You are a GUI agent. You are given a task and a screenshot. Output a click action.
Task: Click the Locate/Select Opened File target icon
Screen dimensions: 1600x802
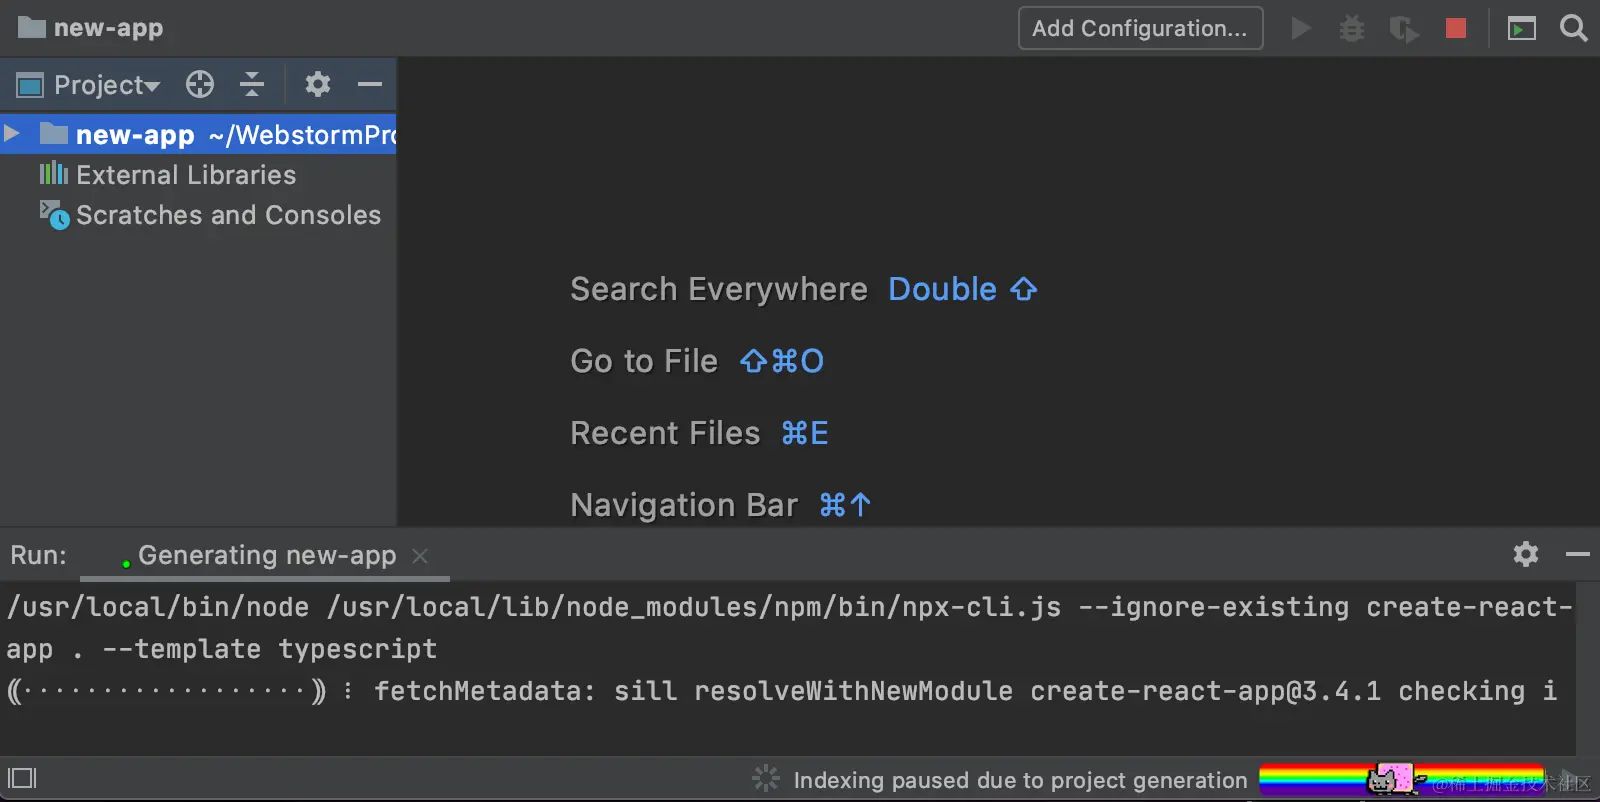click(x=200, y=84)
